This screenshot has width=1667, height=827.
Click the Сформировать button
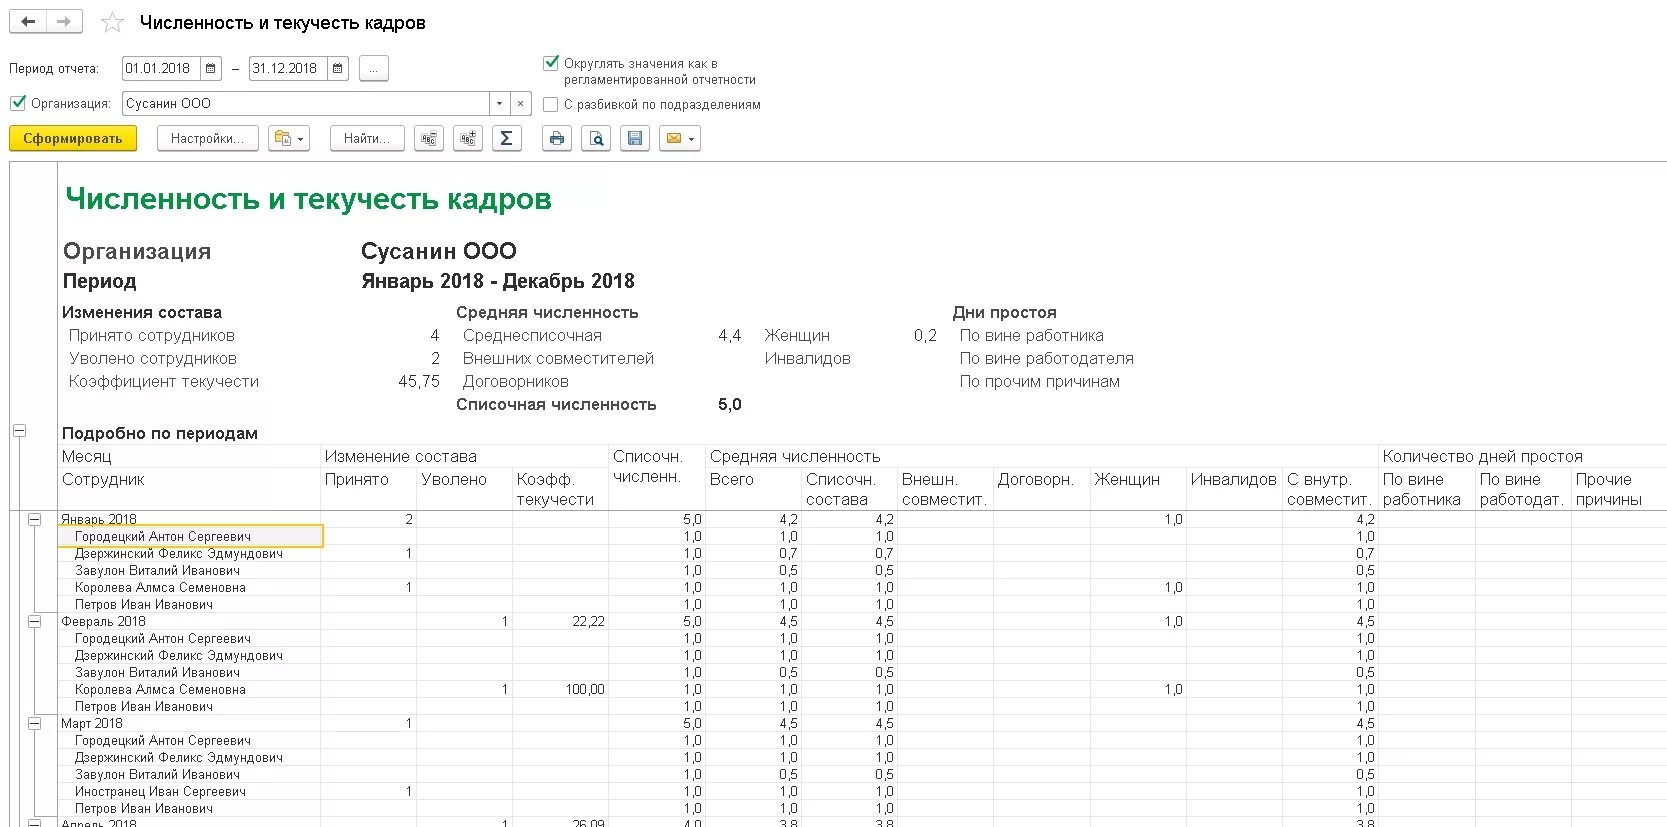(73, 138)
